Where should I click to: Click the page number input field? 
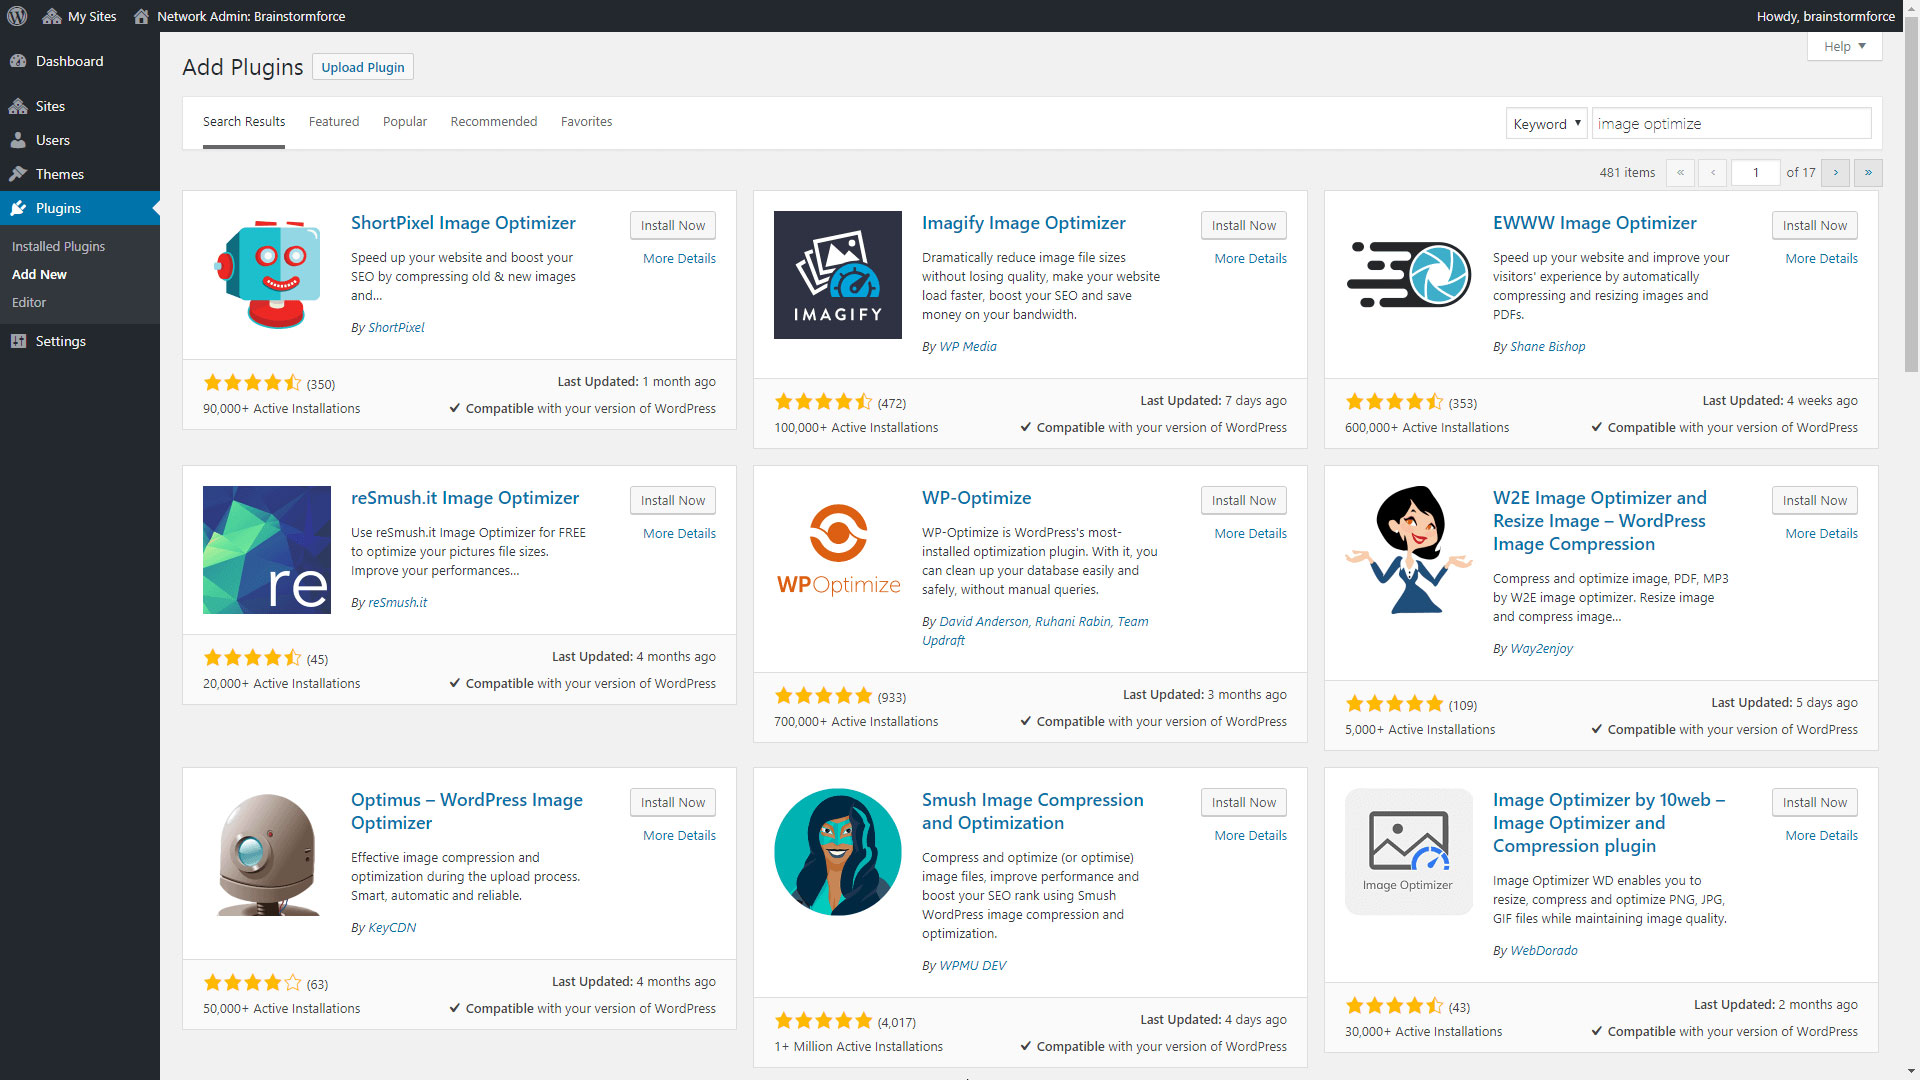(1756, 172)
